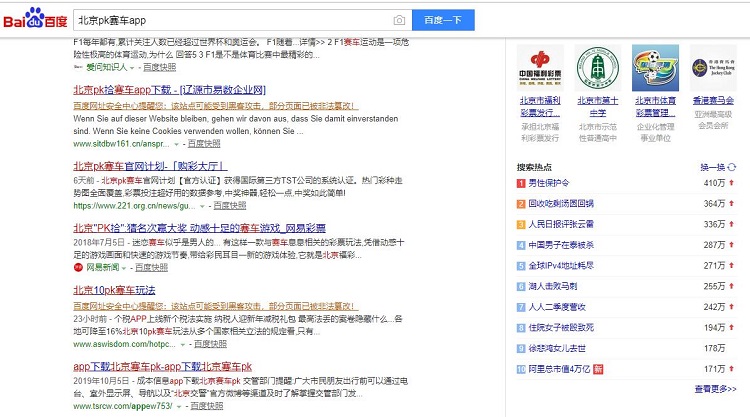
Task: Click the up arrow beside 410万
Action: (x=731, y=183)
